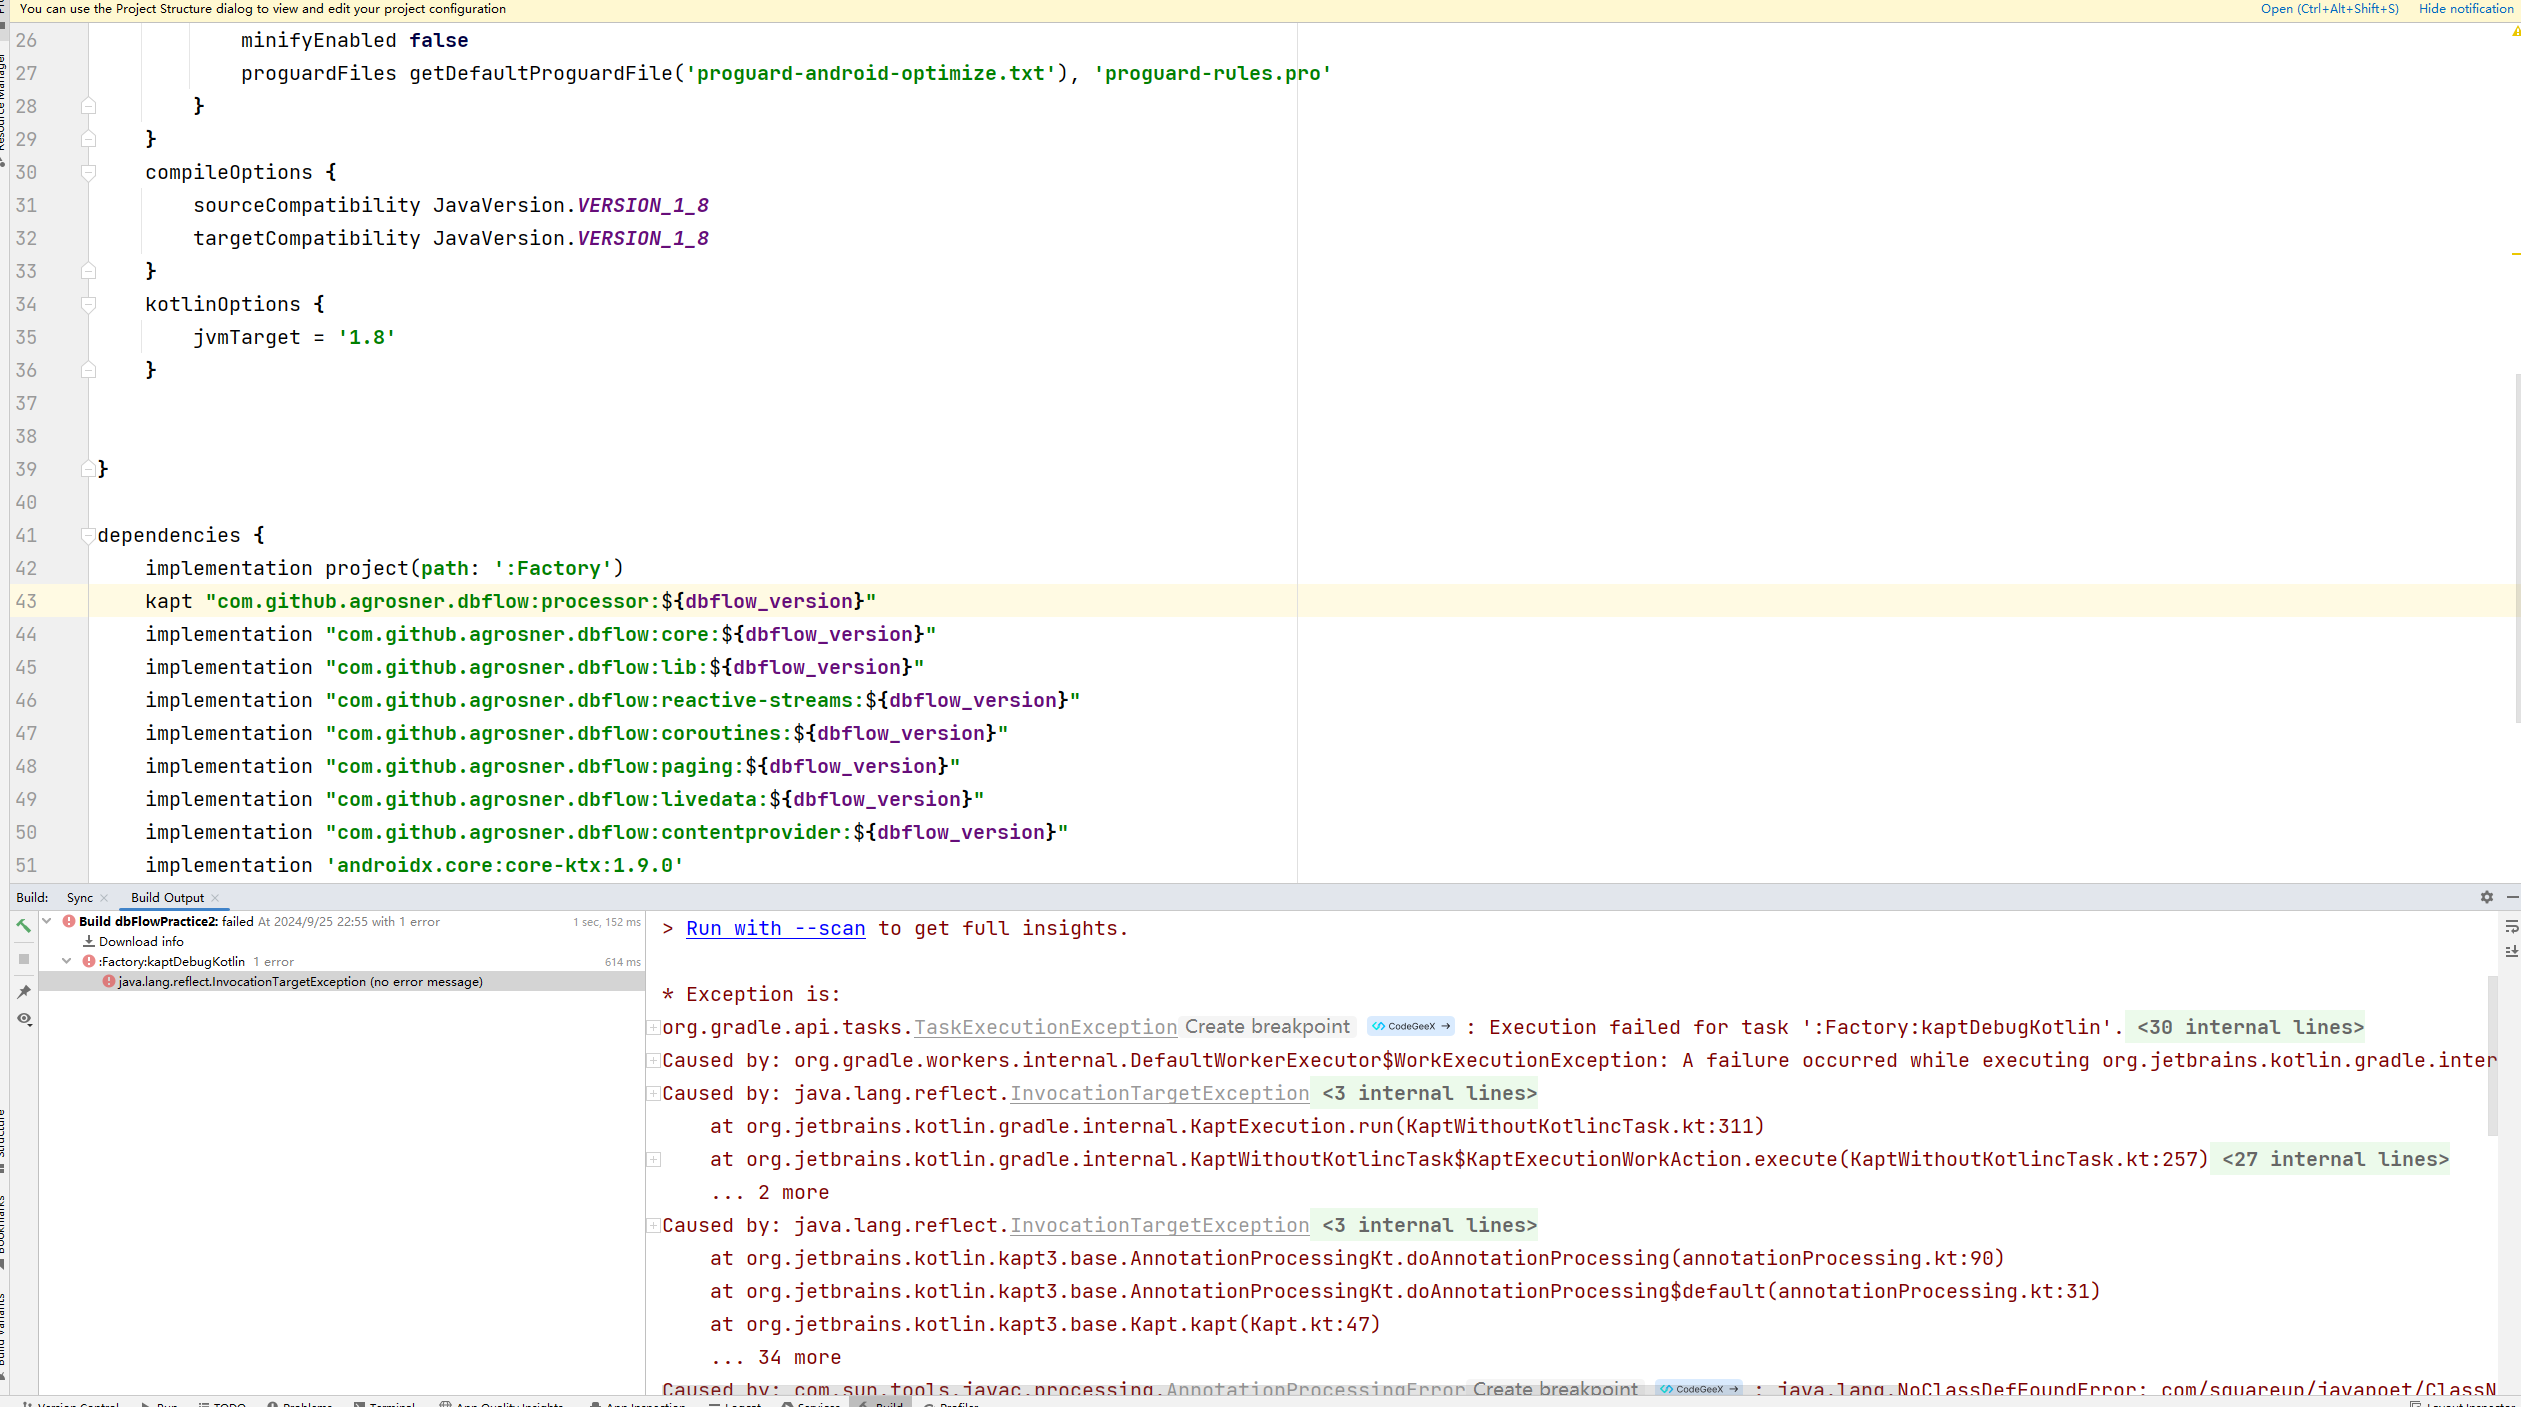This screenshot has width=2521, height=1407.
Task: Switch to the Sync tab
Action: (x=80, y=898)
